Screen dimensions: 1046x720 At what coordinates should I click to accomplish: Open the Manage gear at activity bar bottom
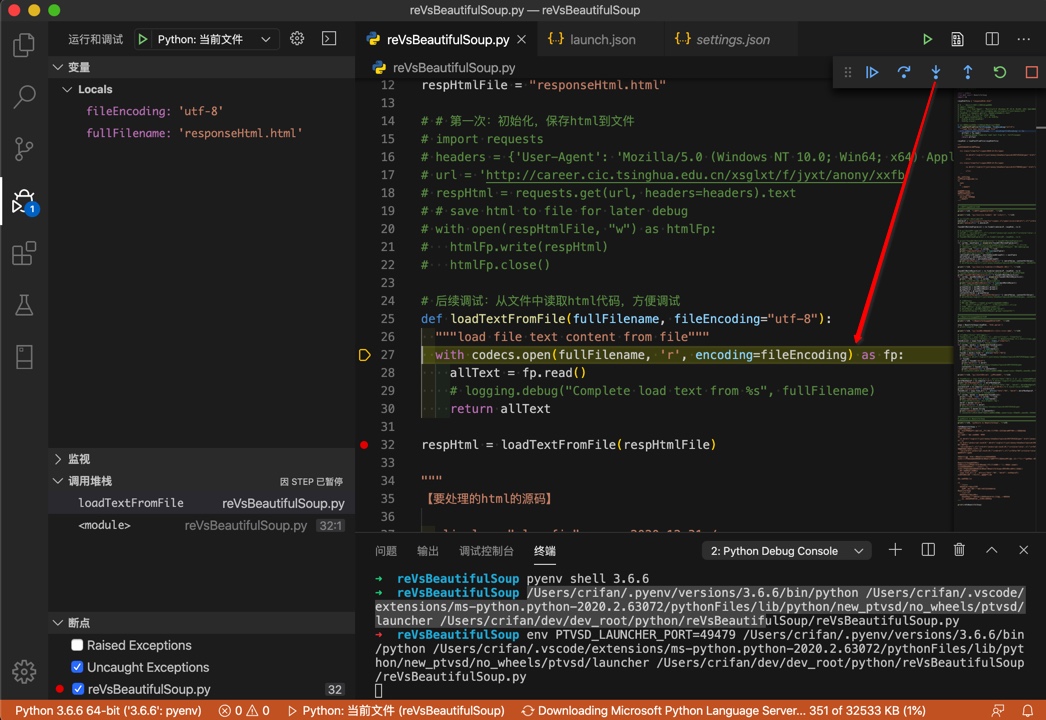tap(24, 671)
